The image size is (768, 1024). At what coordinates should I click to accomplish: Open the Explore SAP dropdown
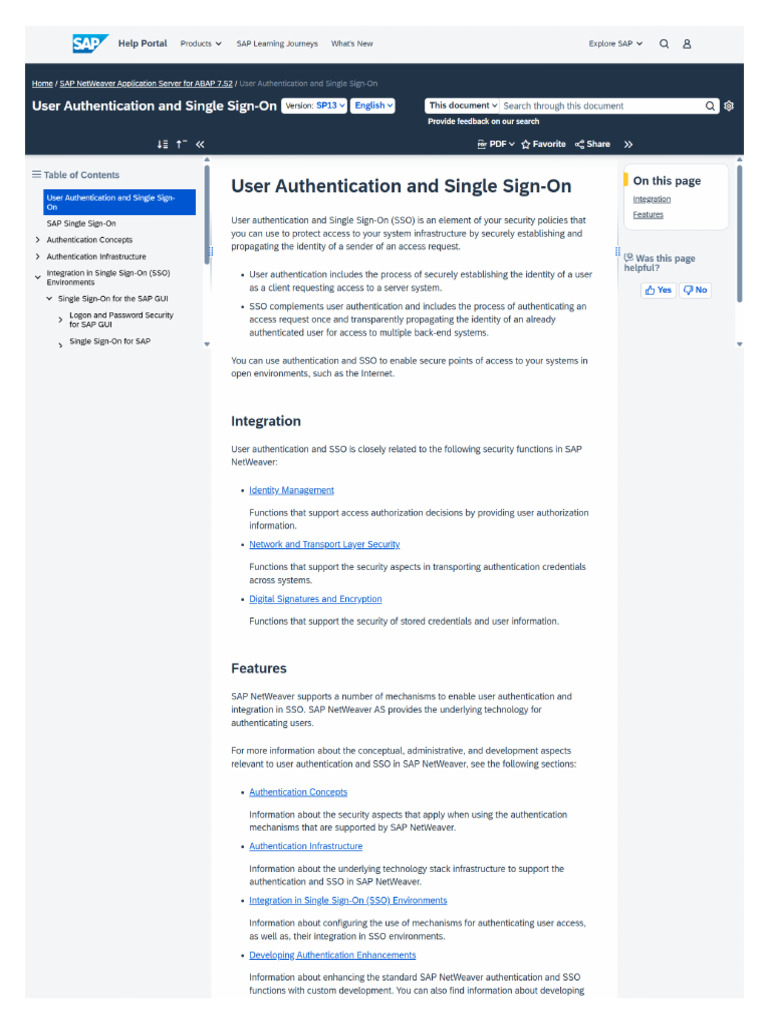tap(615, 44)
